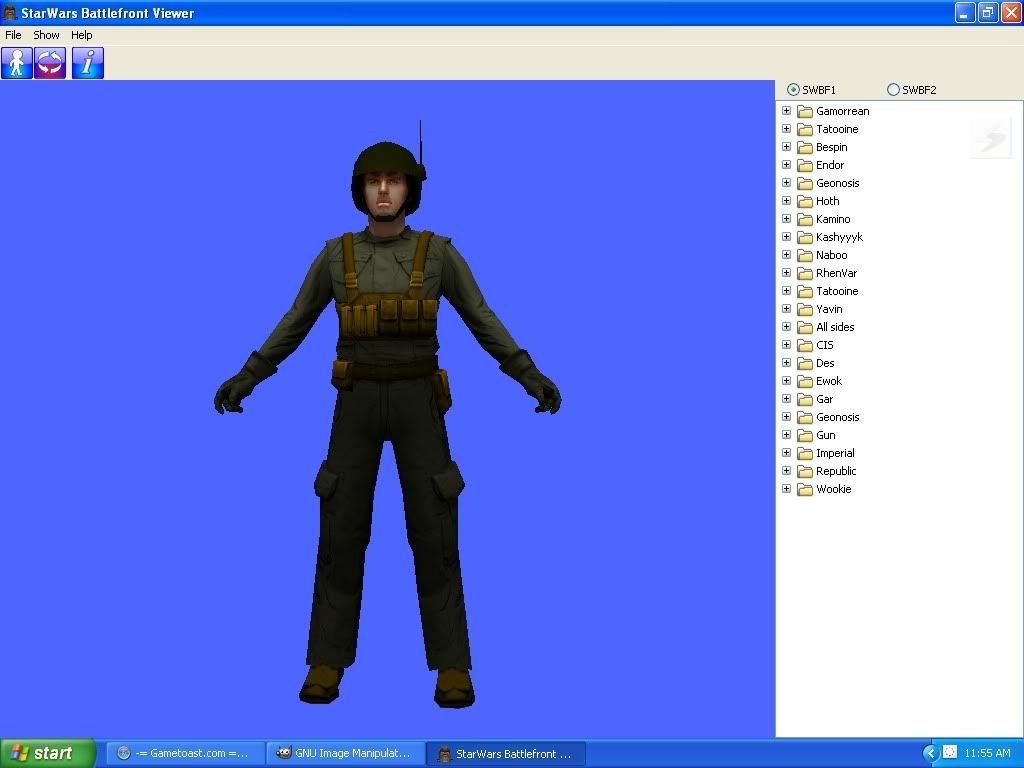Open the File menu
This screenshot has height=768, width=1024.
[x=13, y=35]
